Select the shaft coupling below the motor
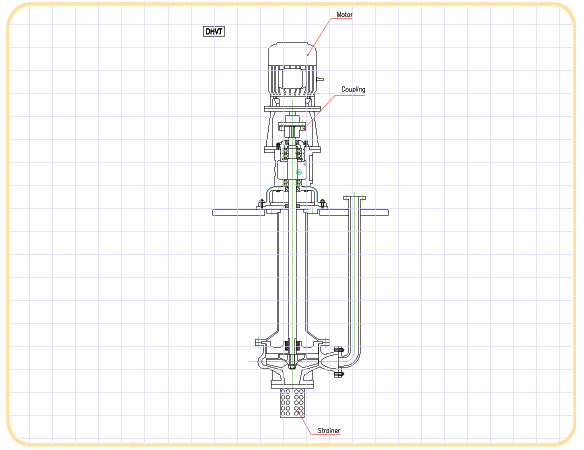The image size is (584, 450). point(292,127)
